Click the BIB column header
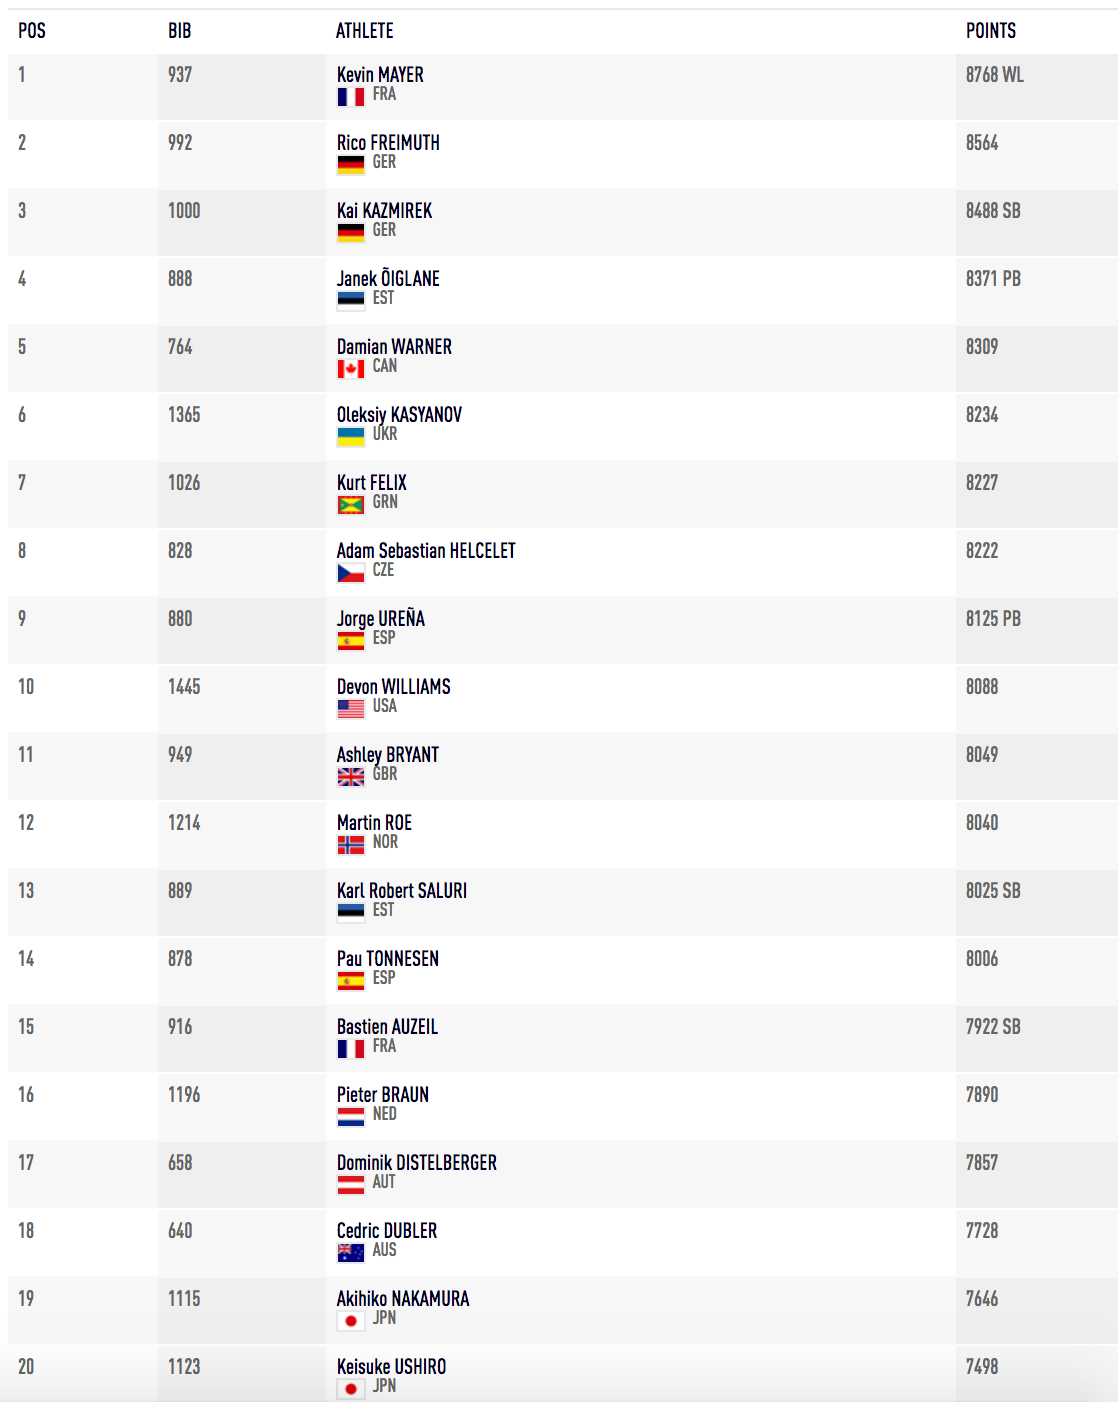The height and width of the screenshot is (1402, 1118). (180, 31)
